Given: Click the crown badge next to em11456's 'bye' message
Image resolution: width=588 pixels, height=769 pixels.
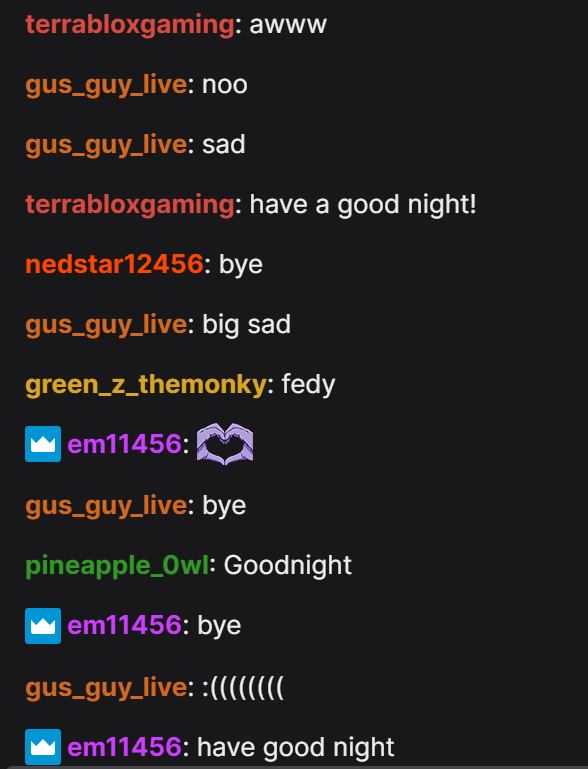Looking at the screenshot, I should (43, 626).
